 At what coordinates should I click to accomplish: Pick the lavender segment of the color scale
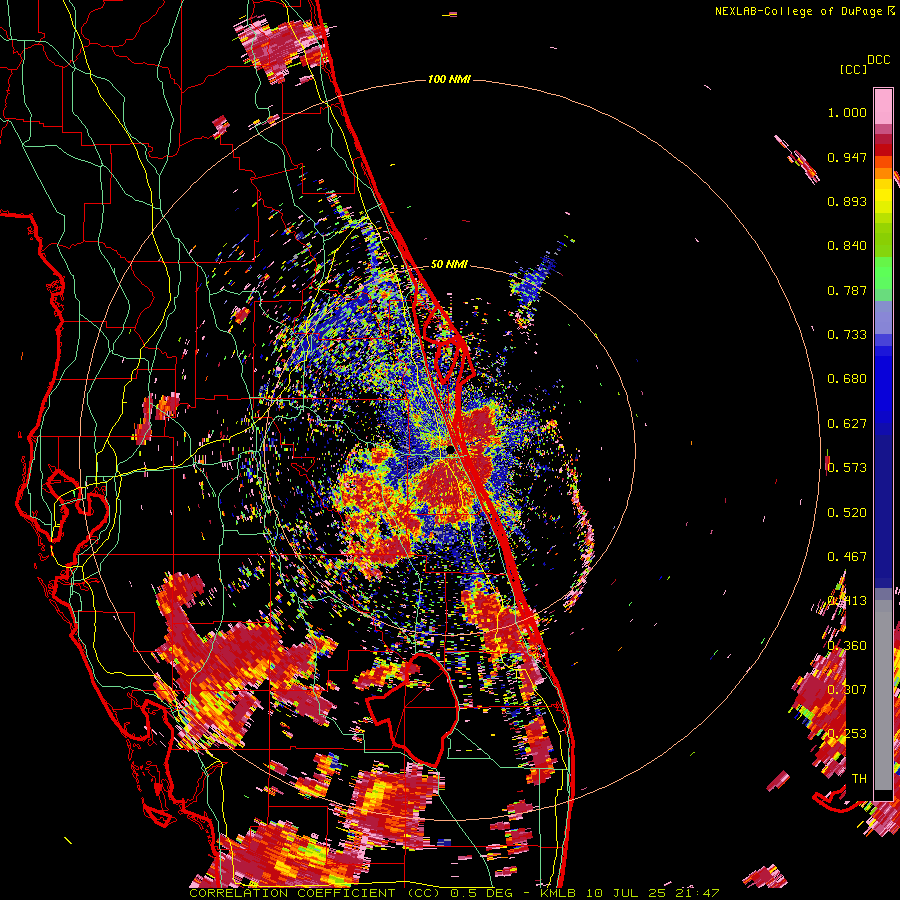click(883, 317)
